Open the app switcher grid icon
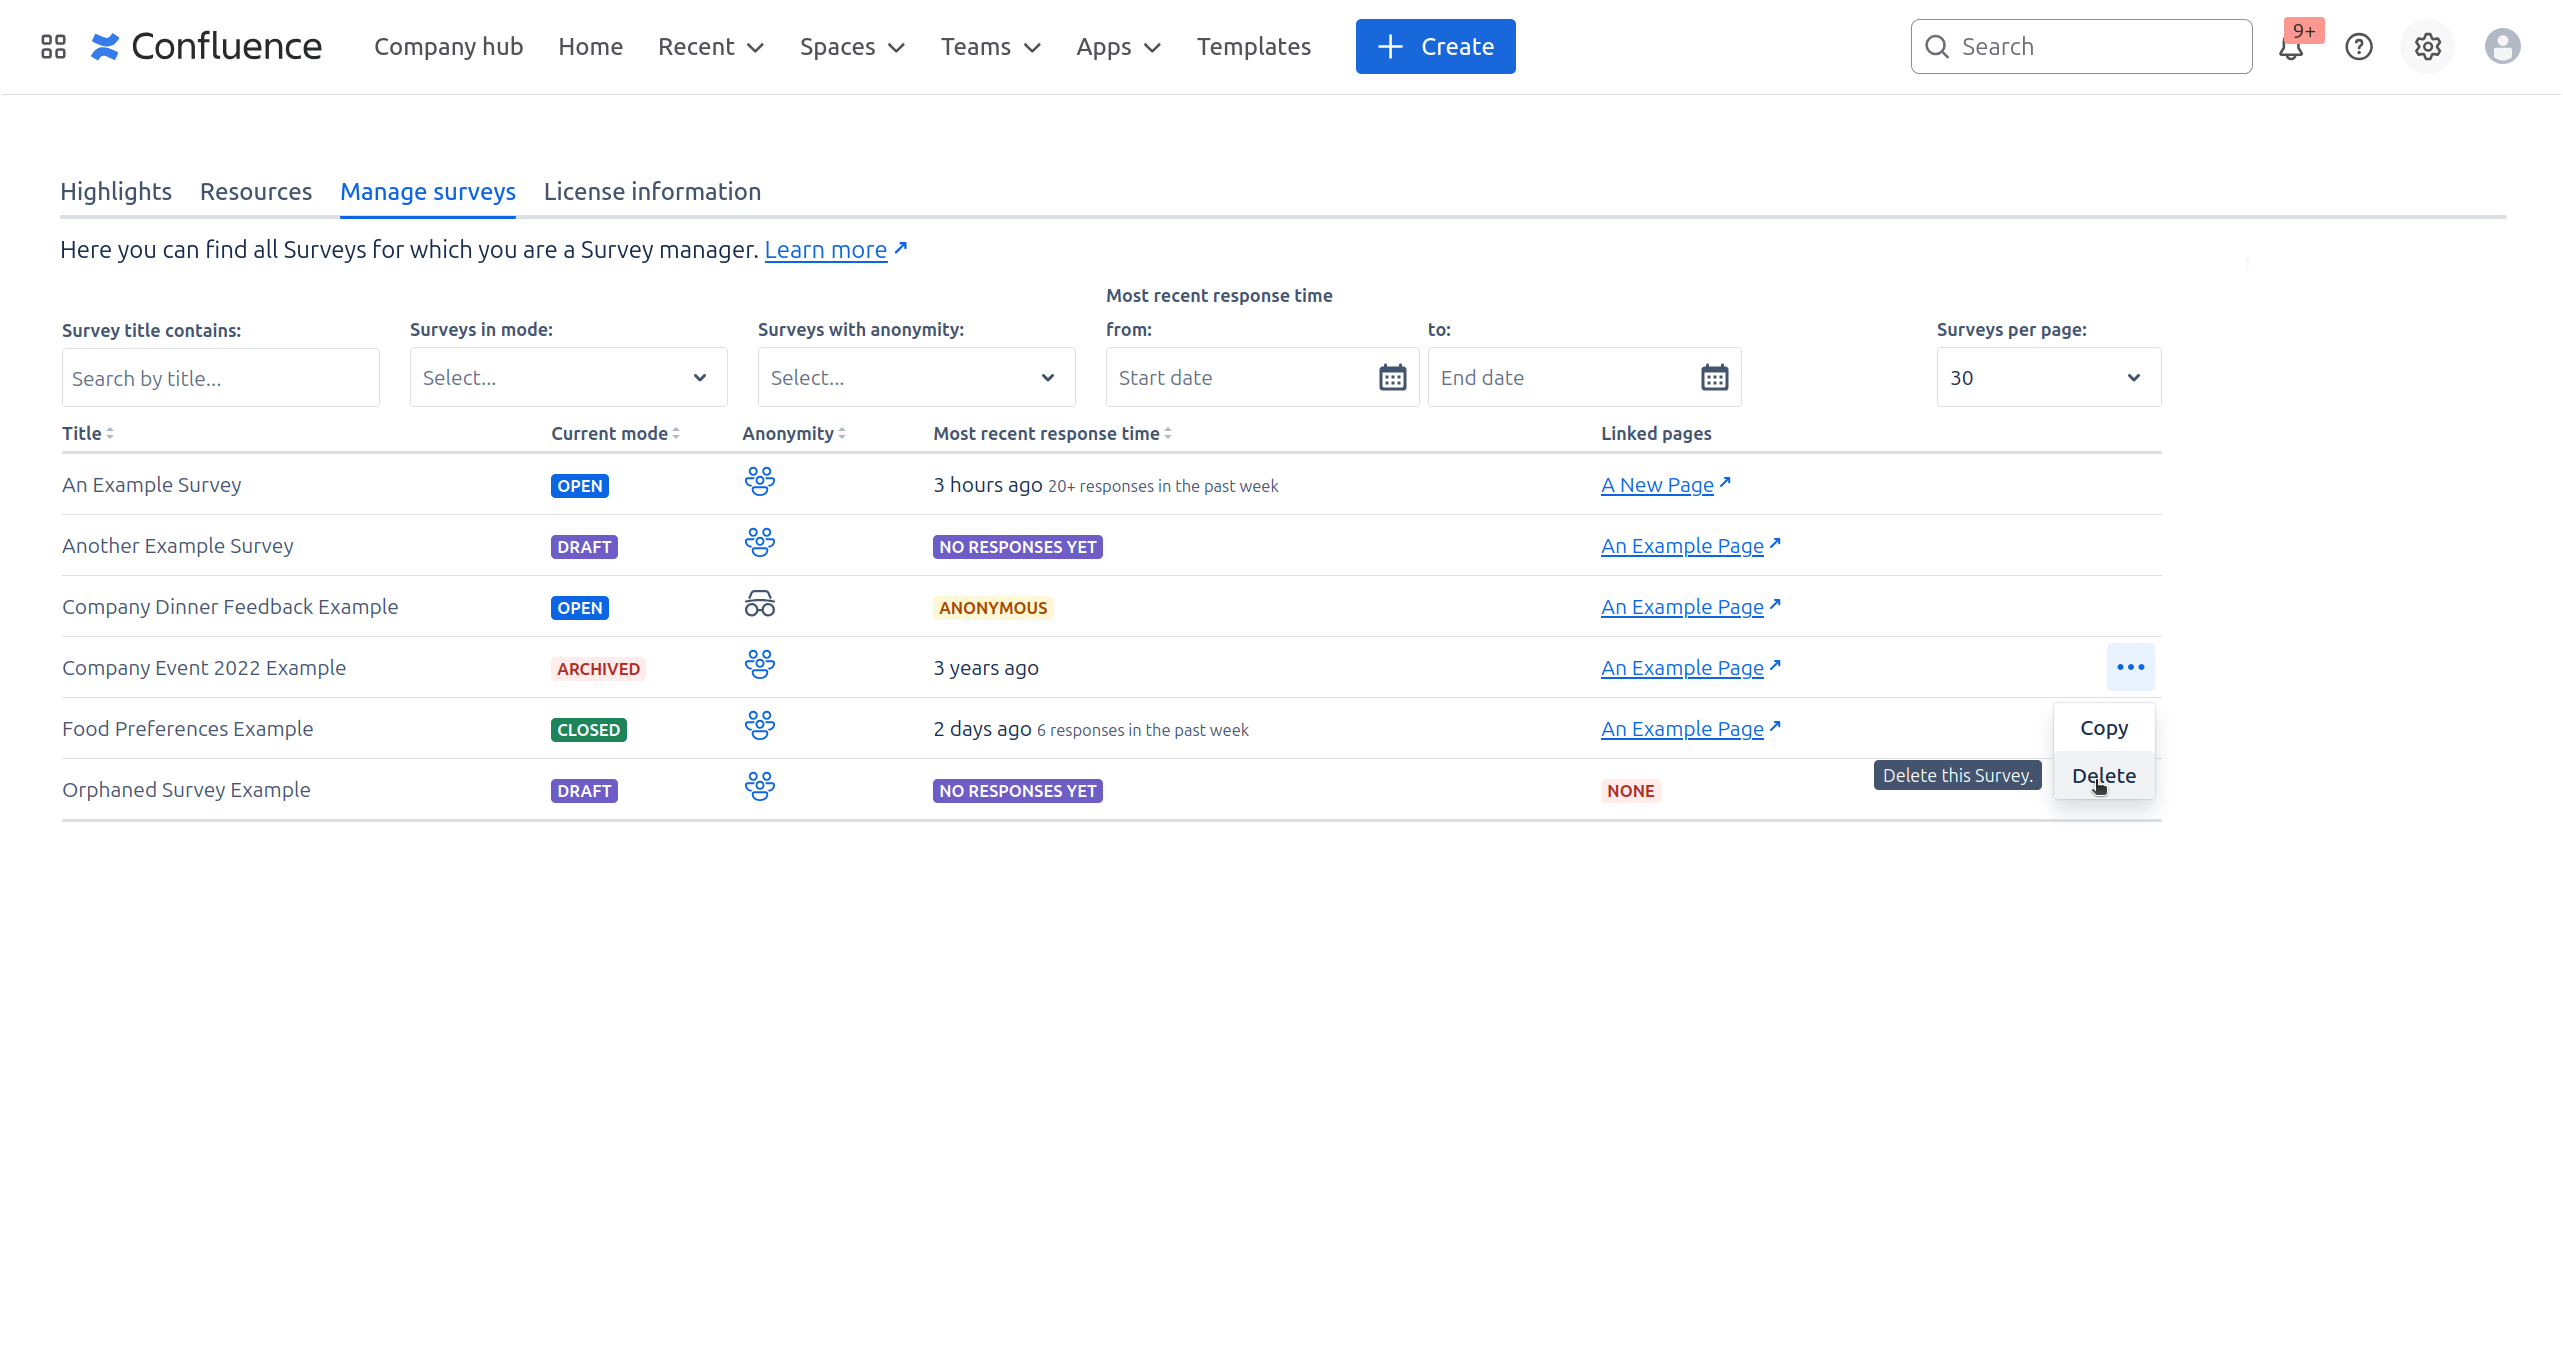 click(53, 47)
